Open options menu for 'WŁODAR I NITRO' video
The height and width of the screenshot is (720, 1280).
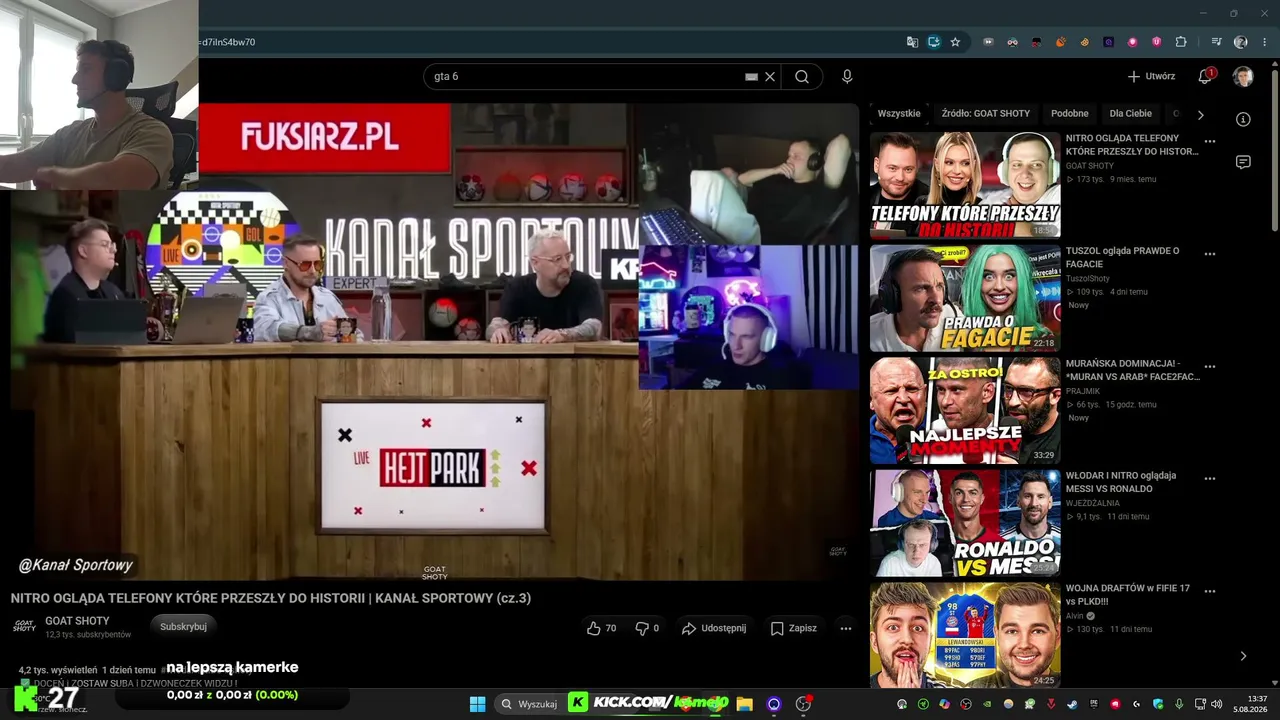pyautogui.click(x=1210, y=478)
